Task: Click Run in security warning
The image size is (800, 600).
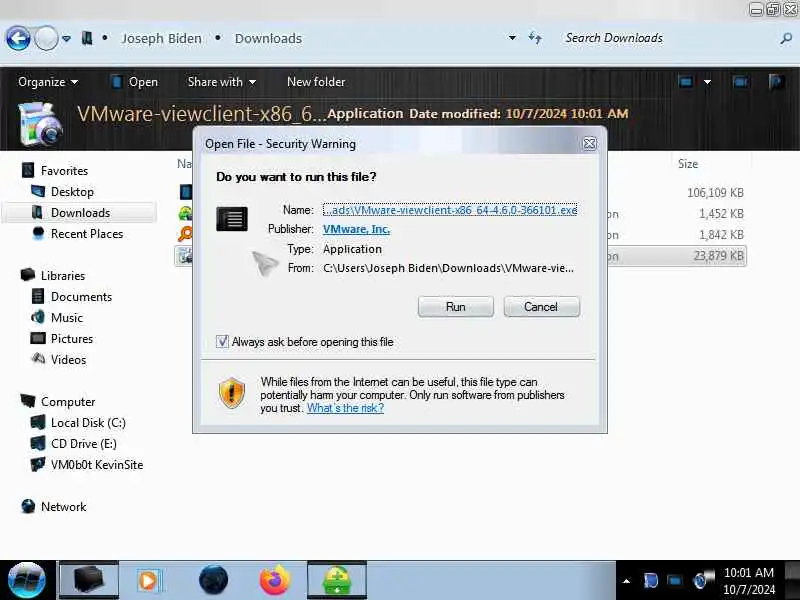Action: [x=456, y=307]
